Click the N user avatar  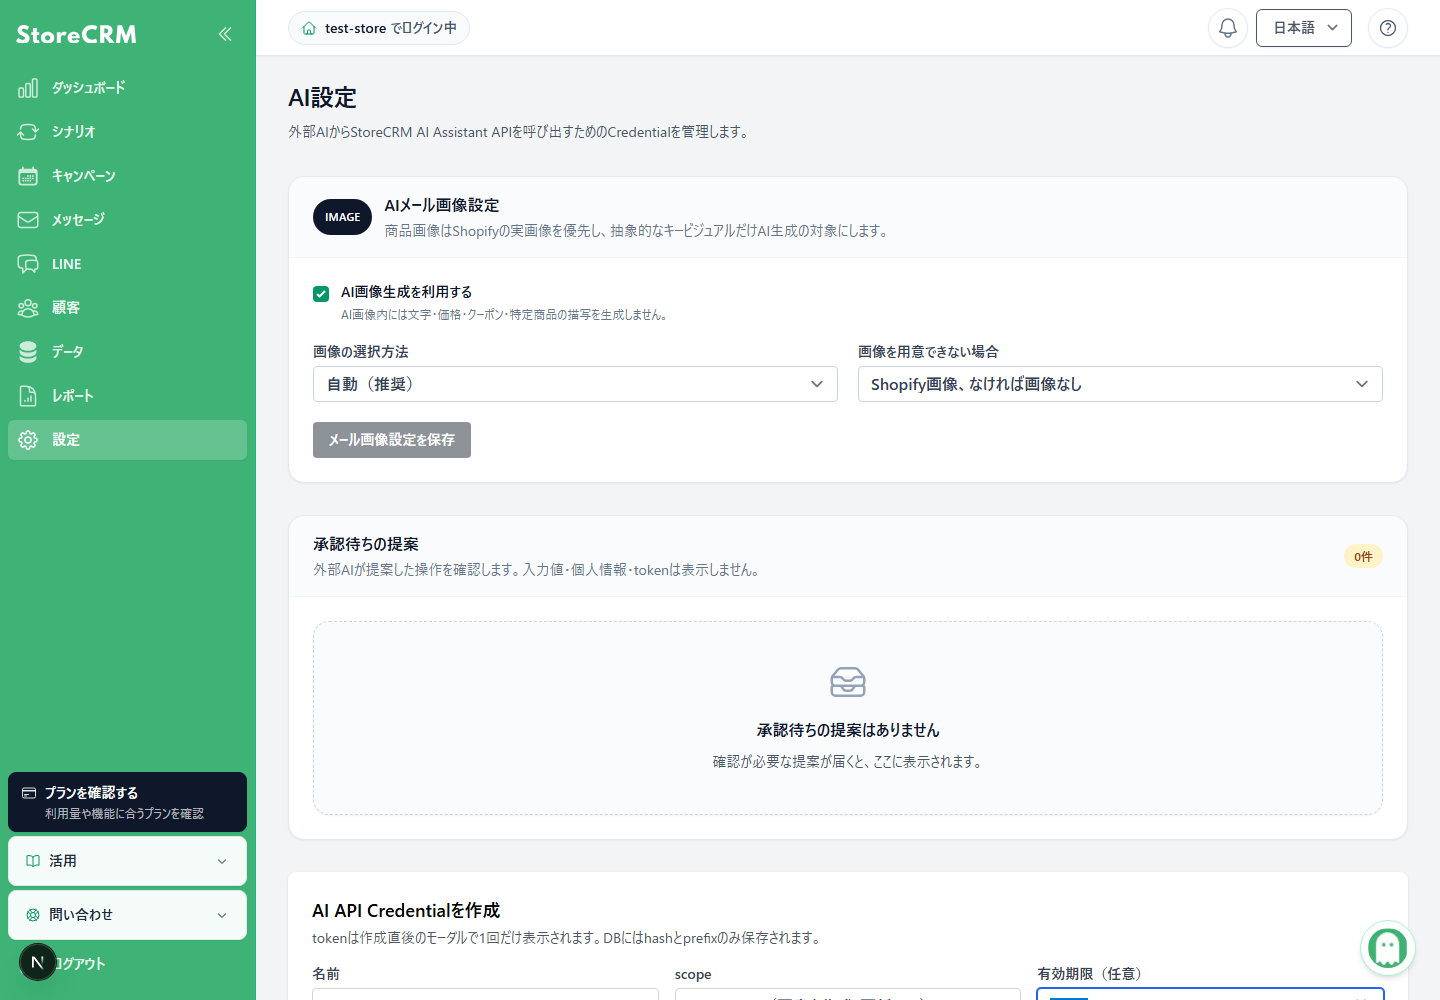pos(38,962)
